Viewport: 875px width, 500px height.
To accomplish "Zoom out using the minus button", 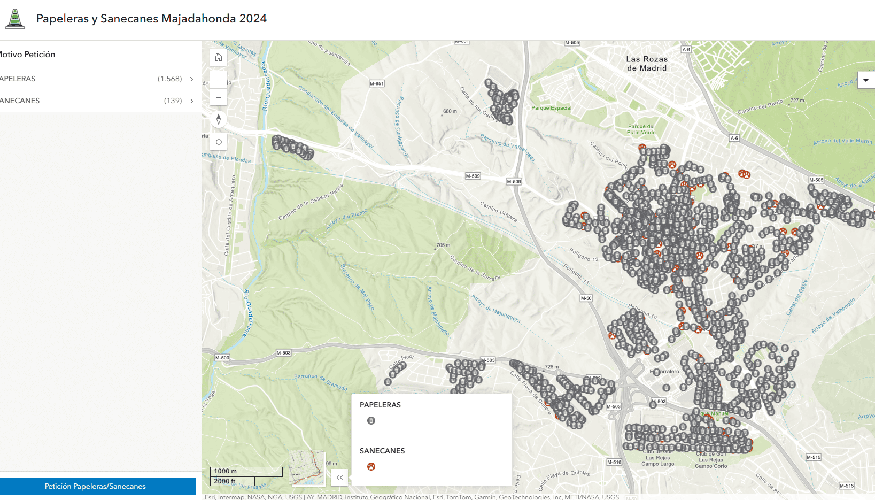I will [x=218, y=97].
